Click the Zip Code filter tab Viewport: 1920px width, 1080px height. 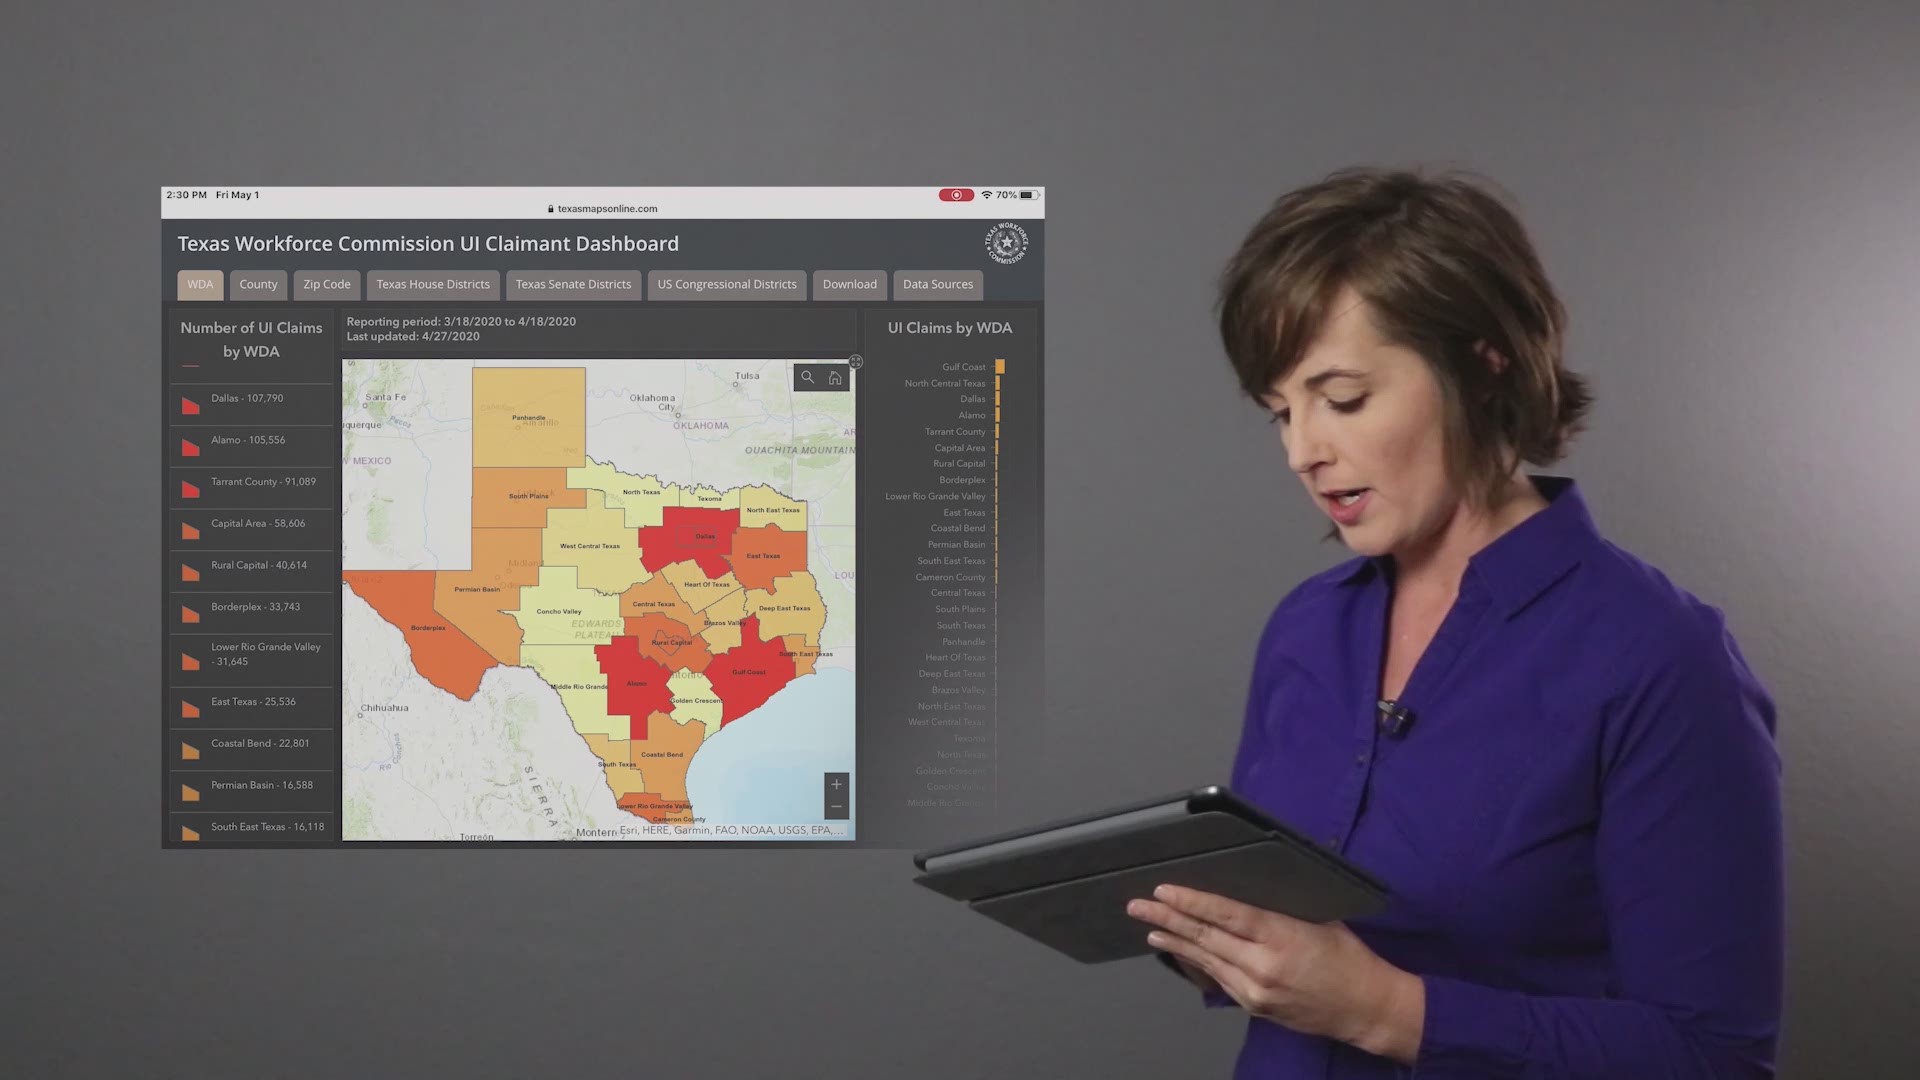[326, 284]
